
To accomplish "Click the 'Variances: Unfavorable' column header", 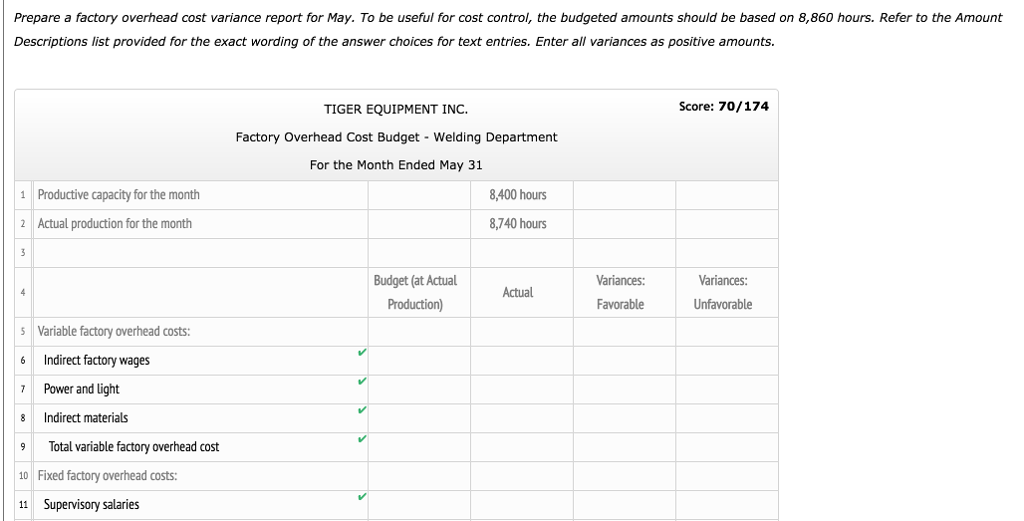I will [727, 292].
